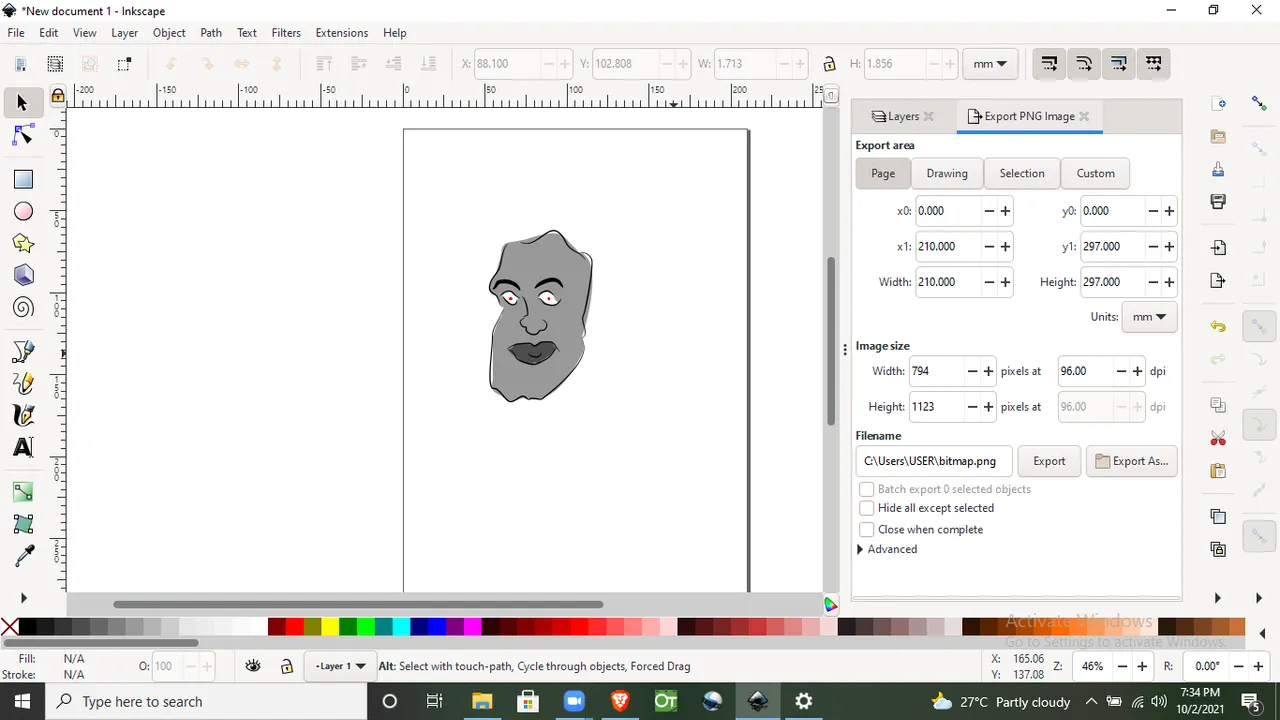Select the Gradient tool
1280x720 pixels.
click(23, 492)
